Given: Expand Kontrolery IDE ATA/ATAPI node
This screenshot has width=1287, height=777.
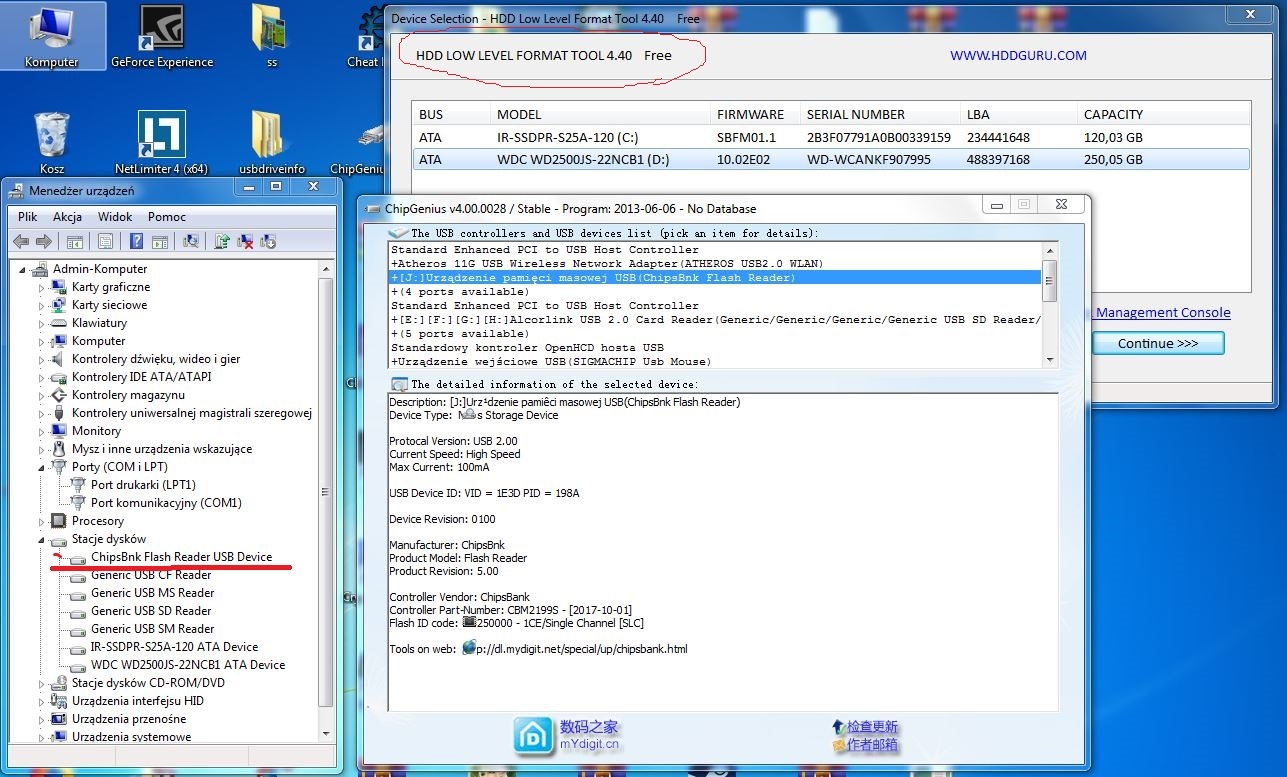Looking at the screenshot, I should click(42, 377).
